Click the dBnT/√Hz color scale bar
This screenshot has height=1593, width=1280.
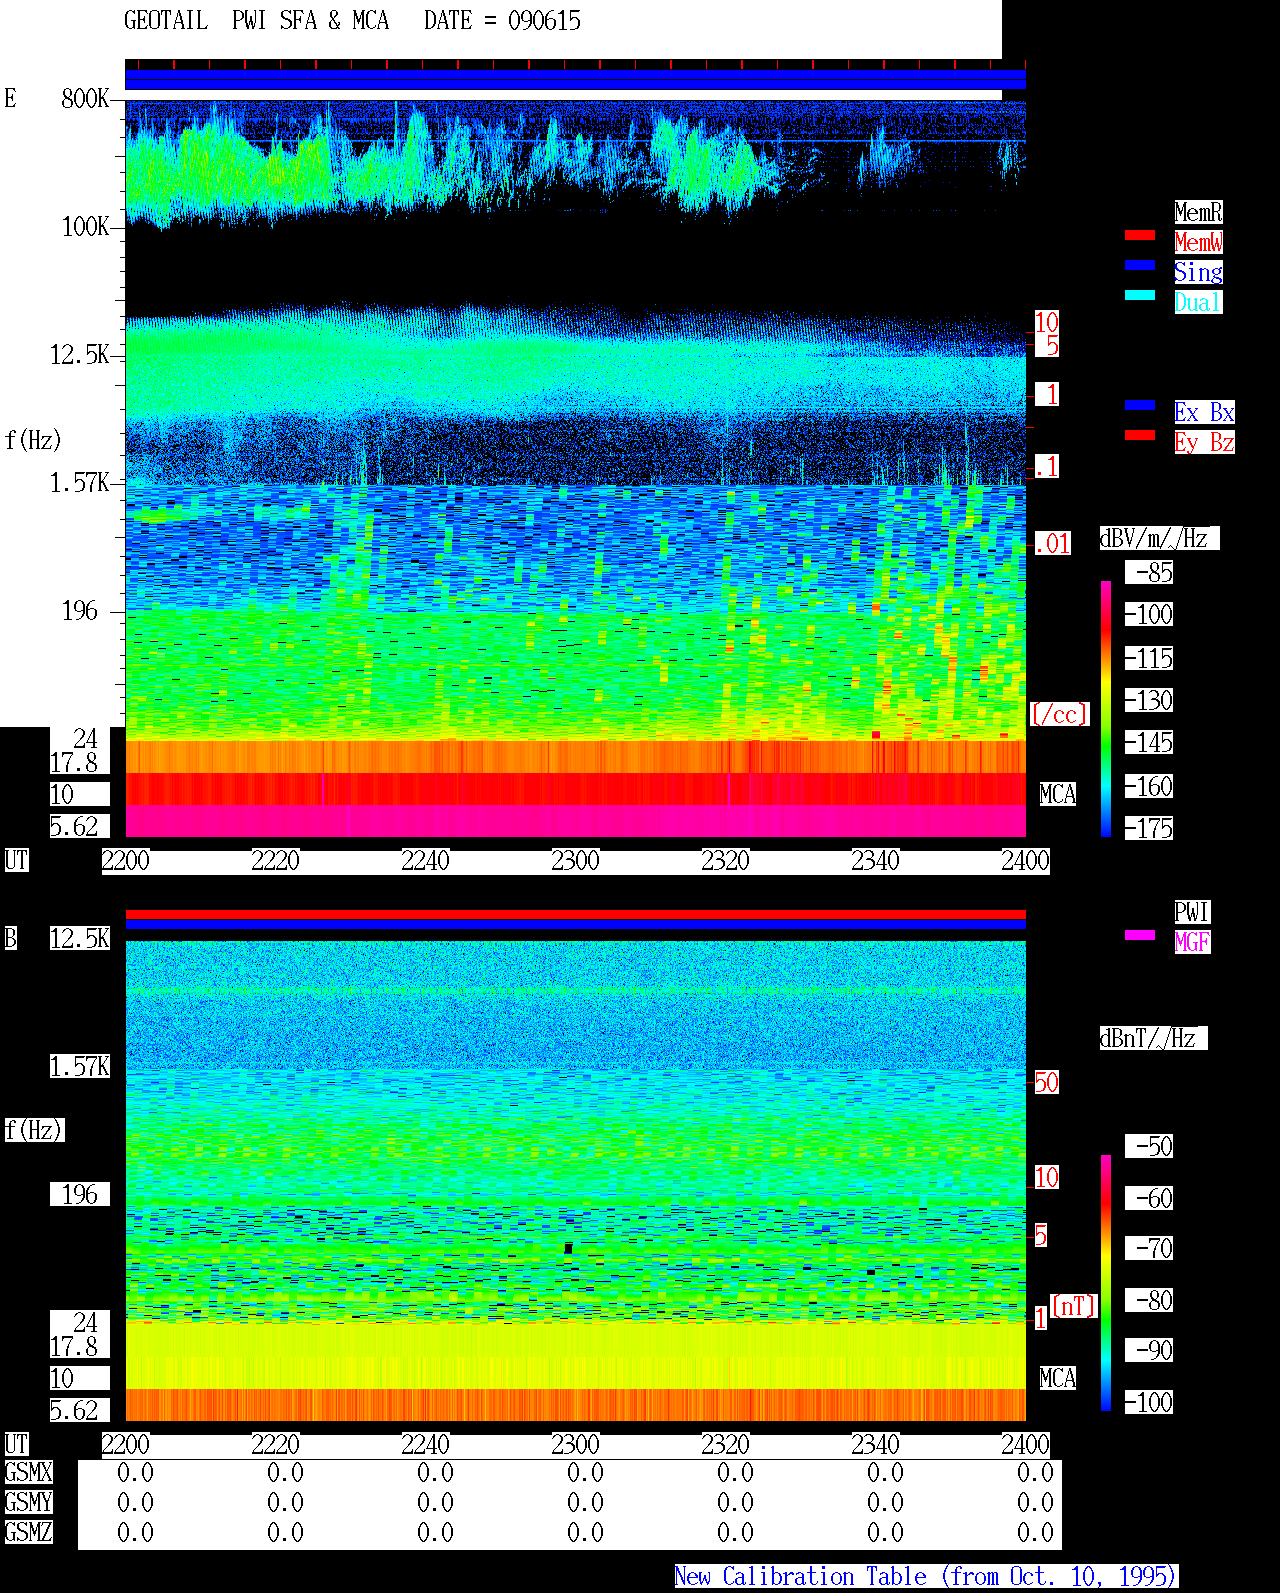coord(1106,1283)
